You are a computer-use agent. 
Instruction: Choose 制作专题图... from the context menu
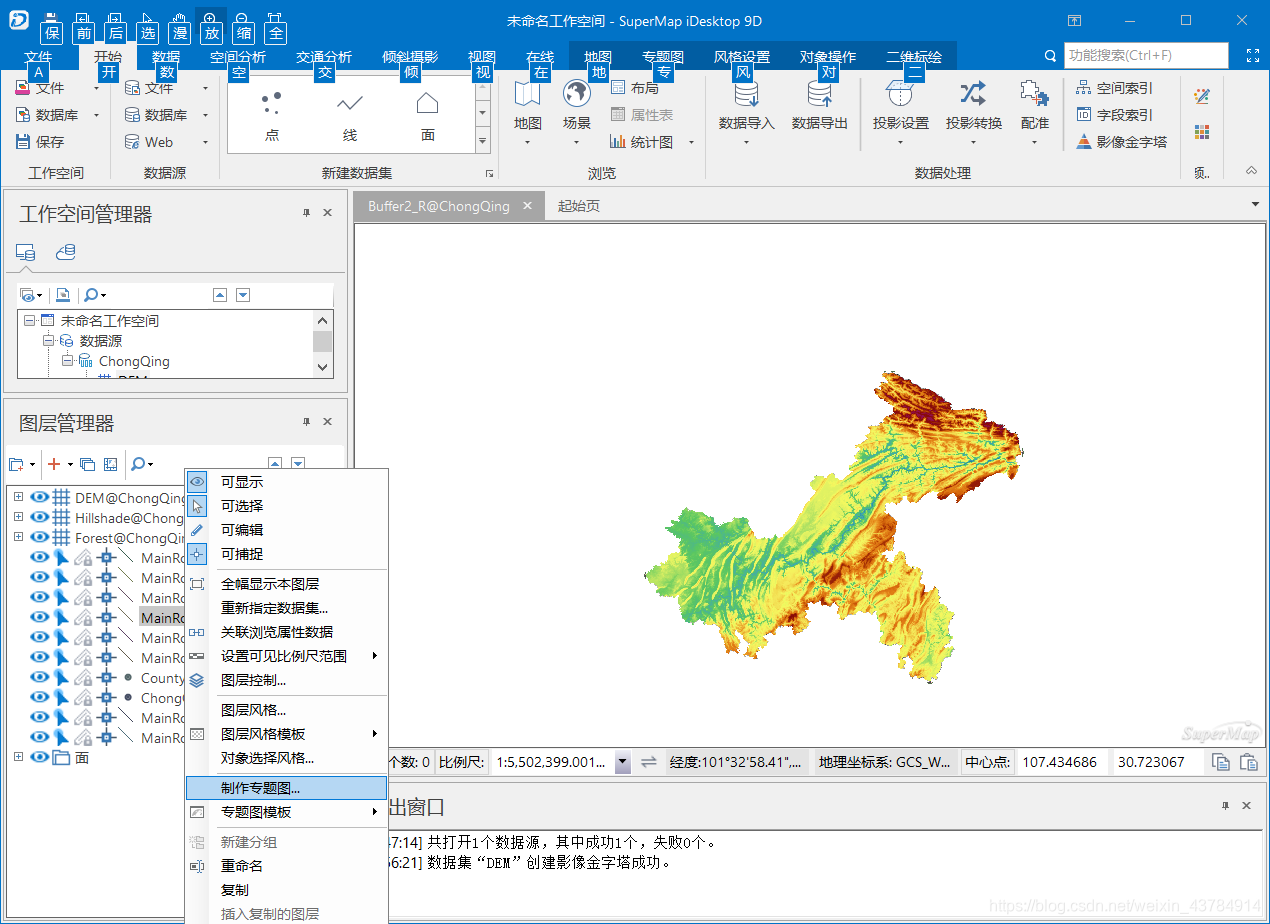pos(286,788)
